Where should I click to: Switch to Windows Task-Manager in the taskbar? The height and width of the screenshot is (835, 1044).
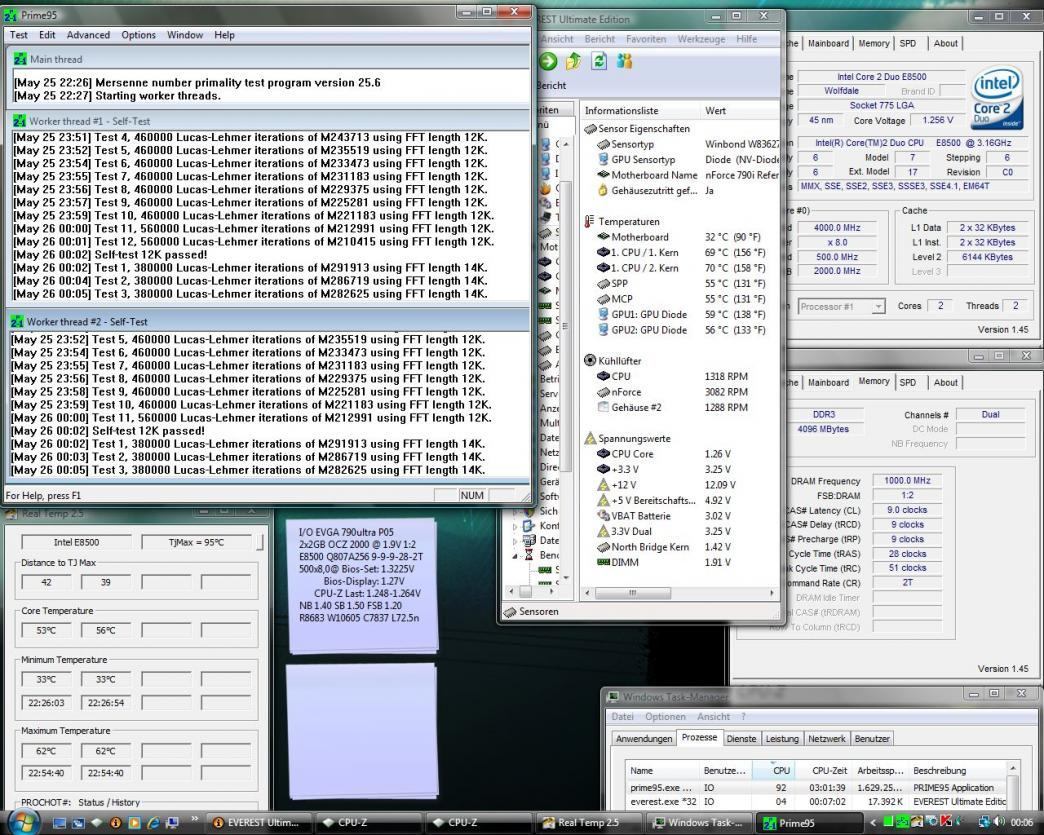[x=699, y=823]
